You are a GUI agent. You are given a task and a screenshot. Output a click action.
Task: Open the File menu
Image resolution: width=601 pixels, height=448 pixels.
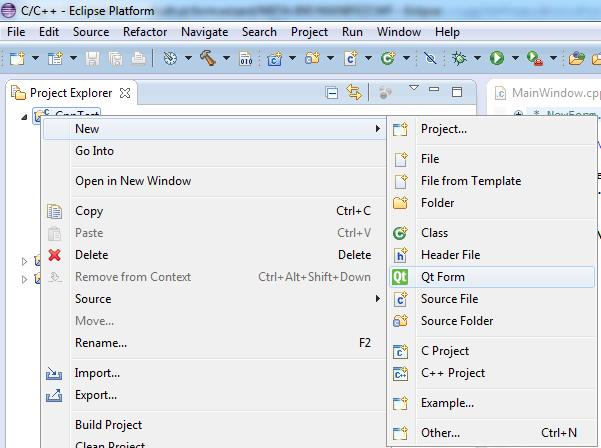(x=16, y=32)
